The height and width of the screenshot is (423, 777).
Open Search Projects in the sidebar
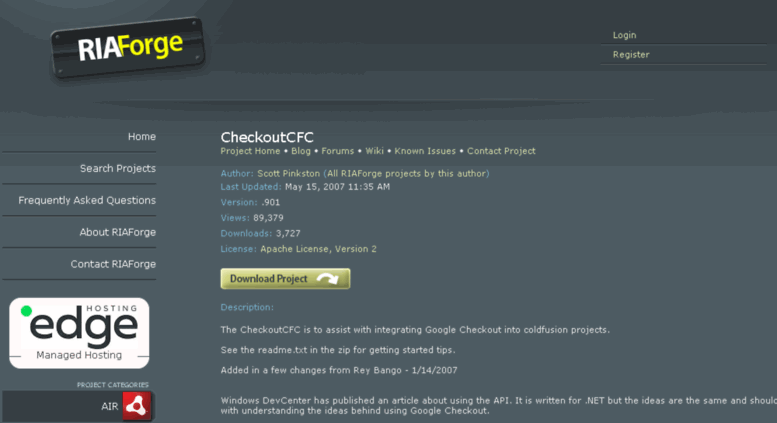[x=118, y=168]
